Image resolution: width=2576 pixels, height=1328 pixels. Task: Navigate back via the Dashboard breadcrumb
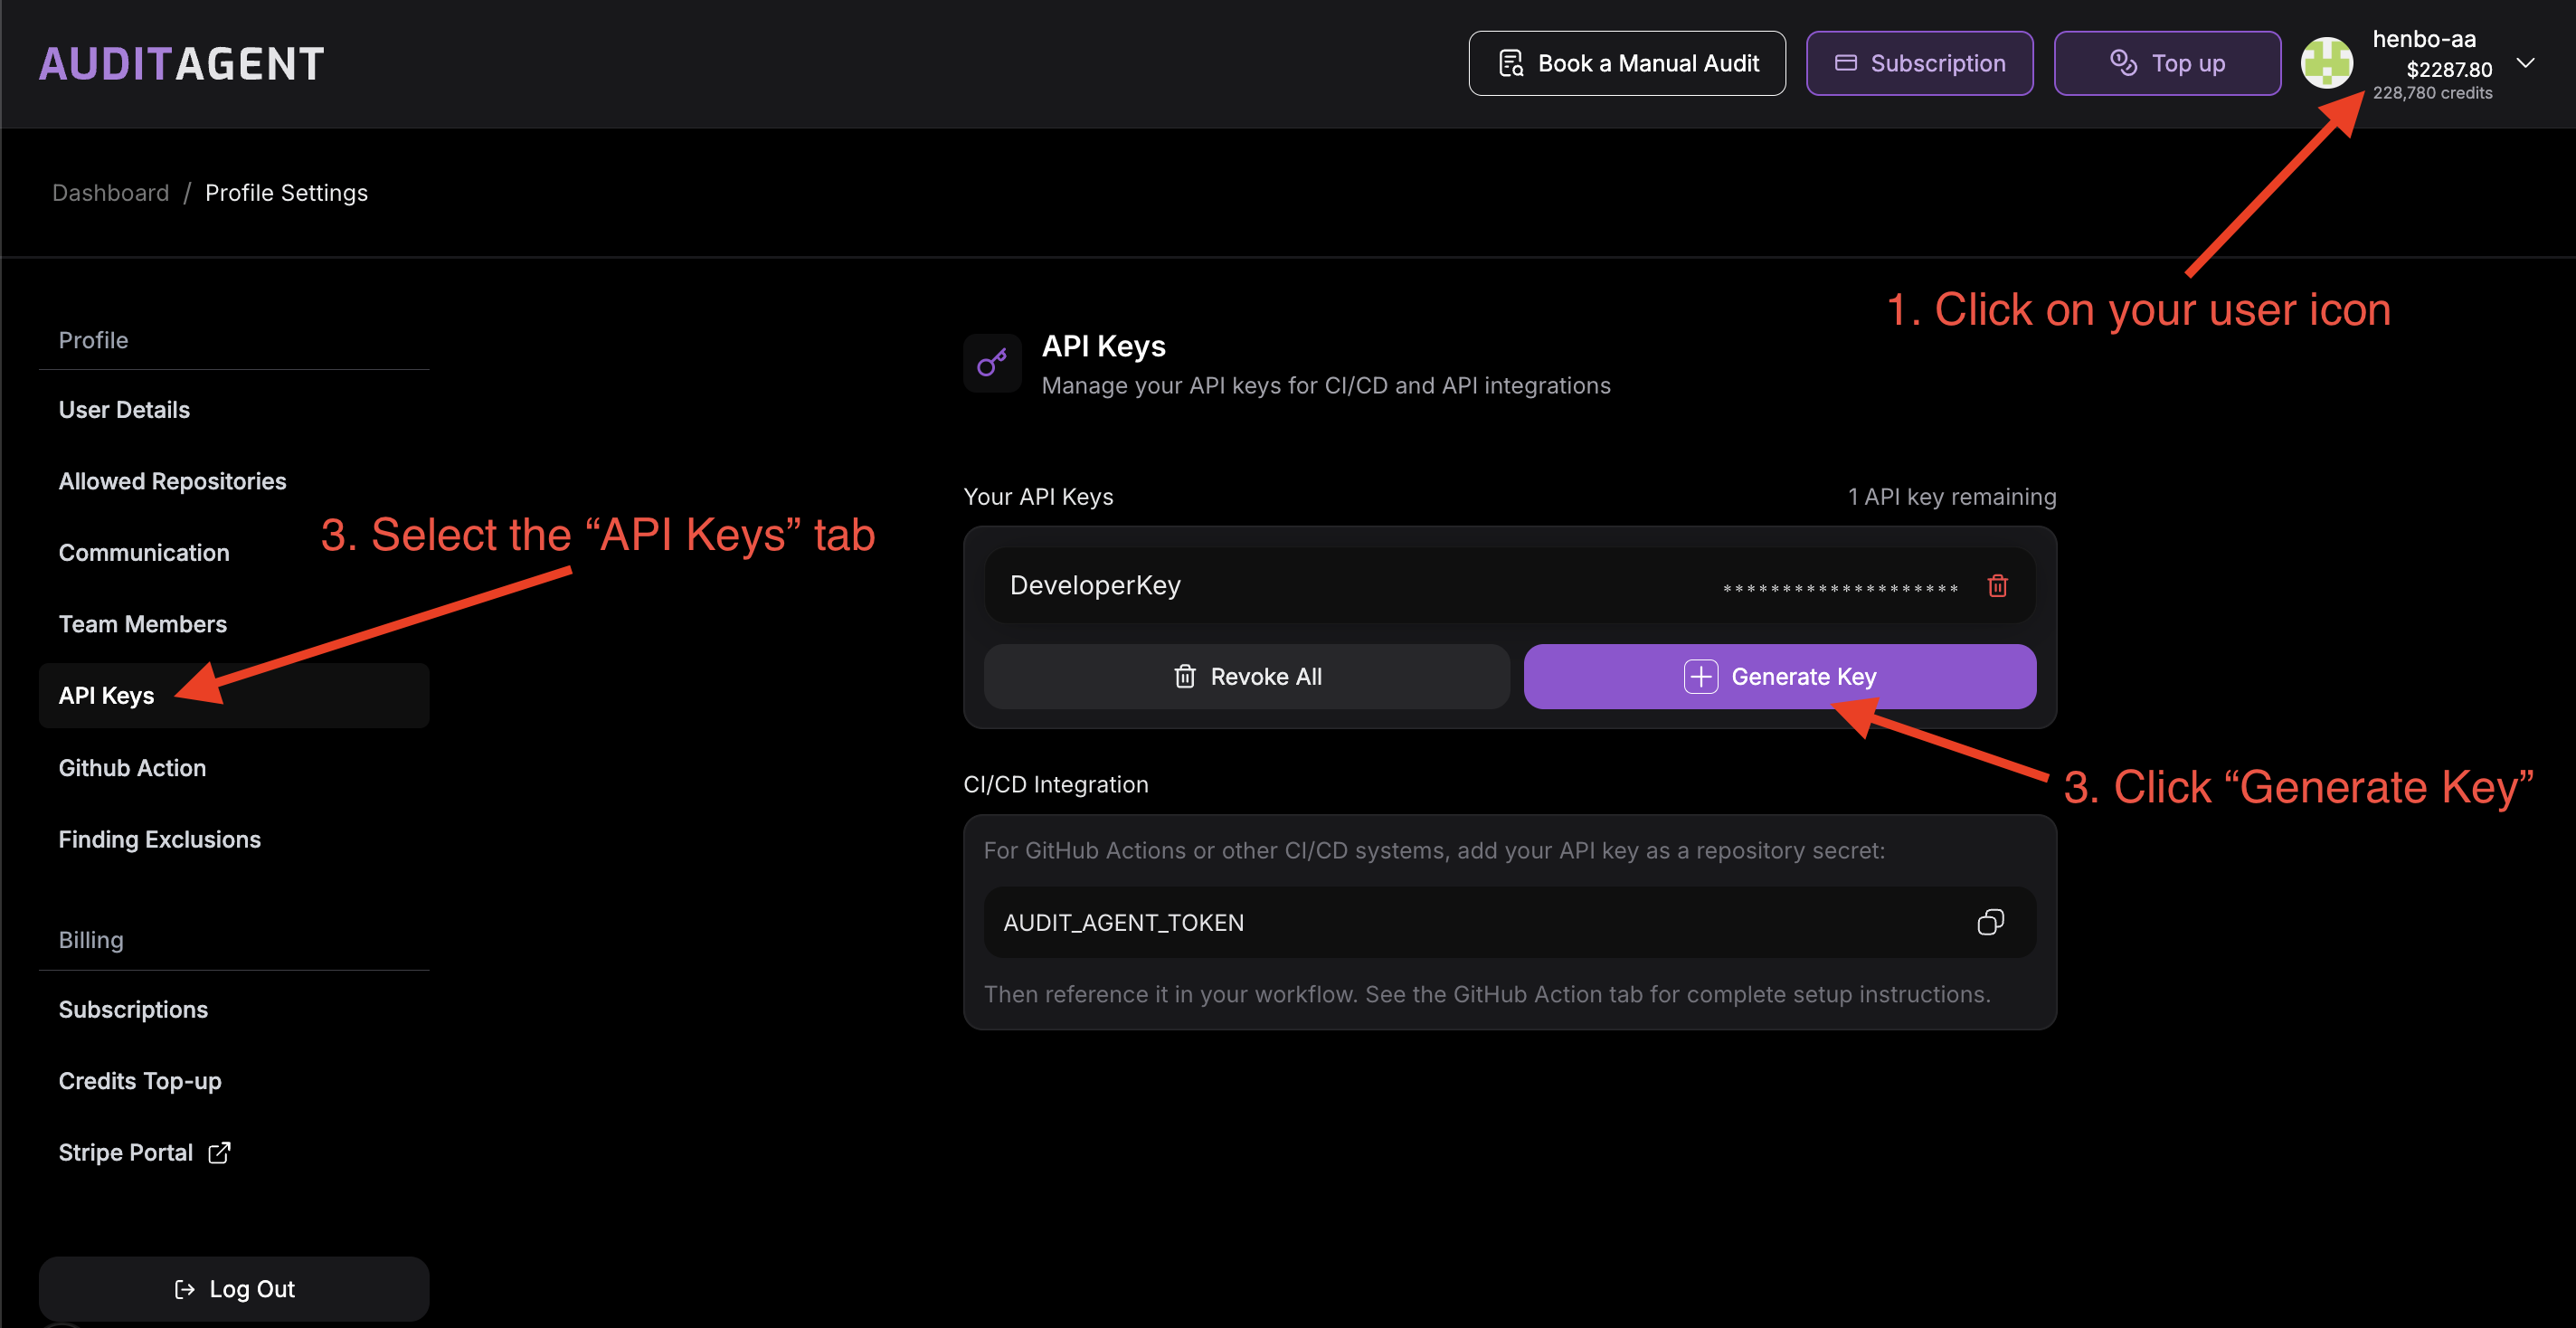tap(110, 192)
